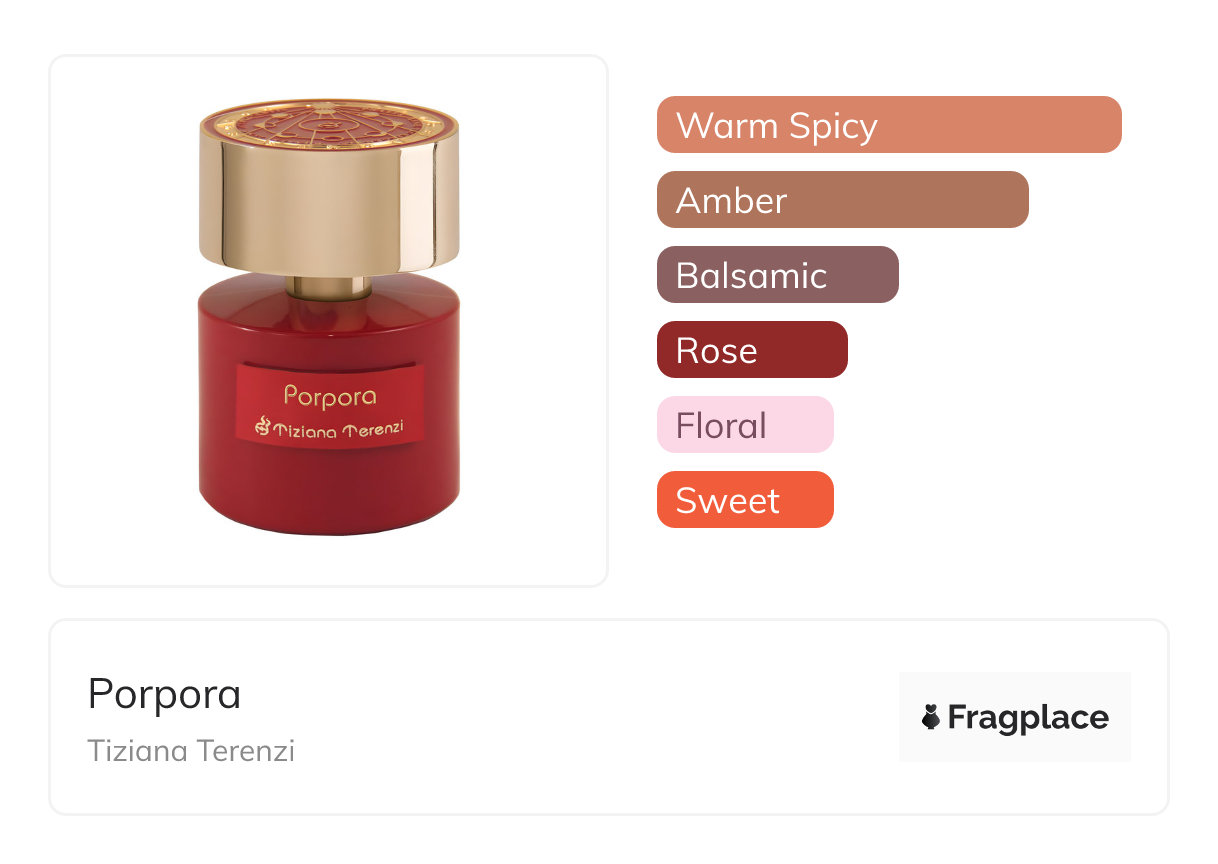Click the Tiziana Terenzi text on bottle label

[340, 429]
